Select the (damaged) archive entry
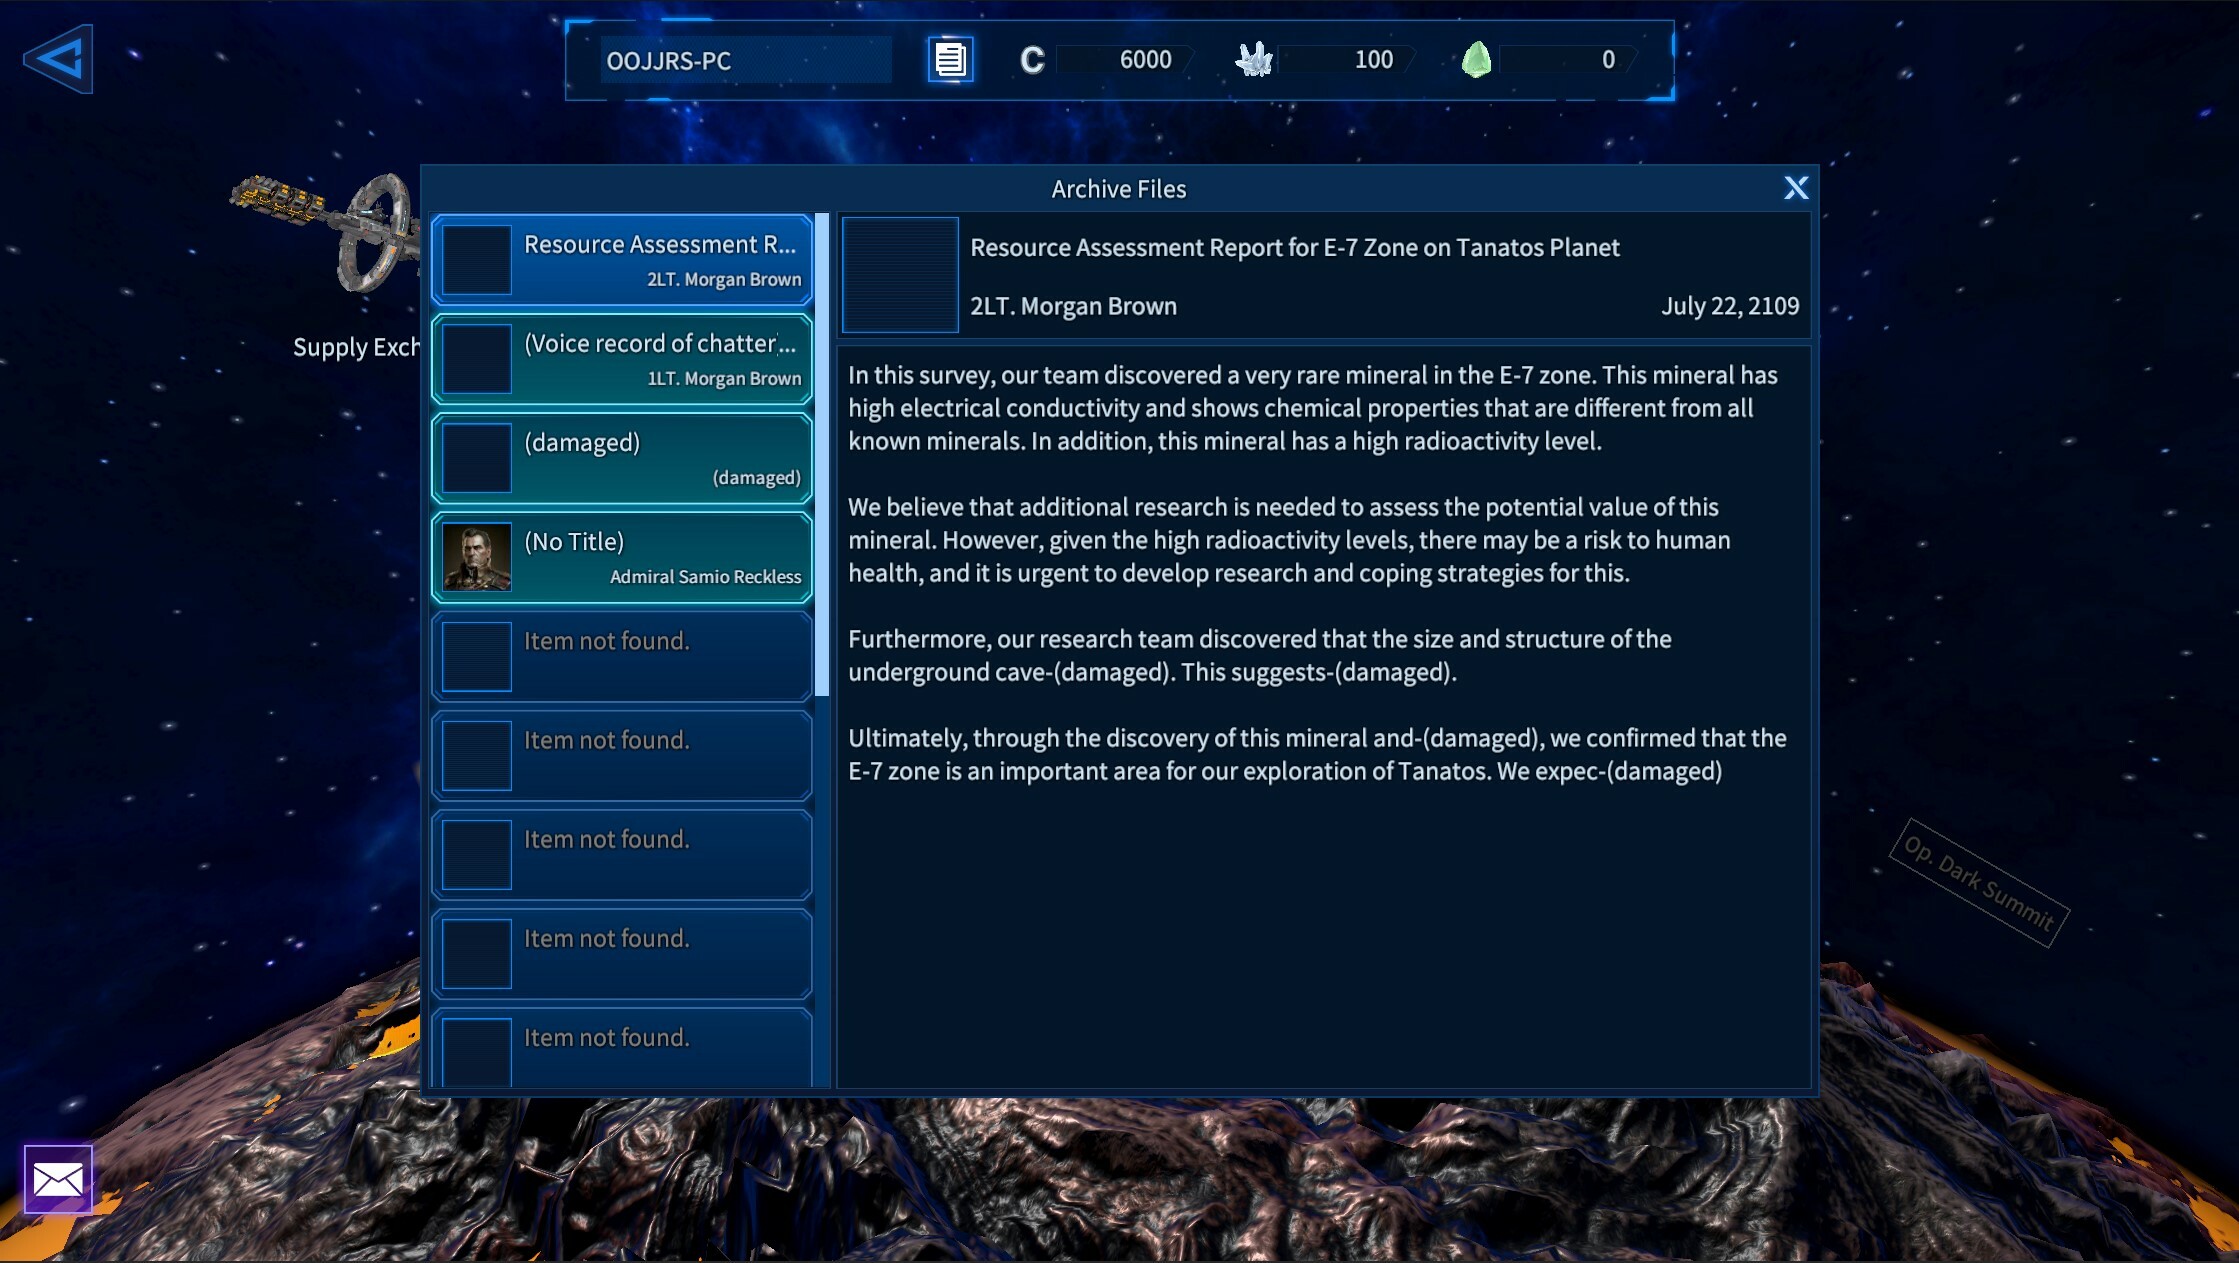This screenshot has width=2239, height=1263. tap(621, 458)
